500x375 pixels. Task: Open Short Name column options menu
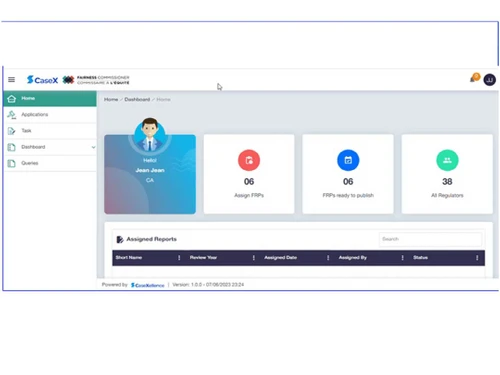point(179,258)
